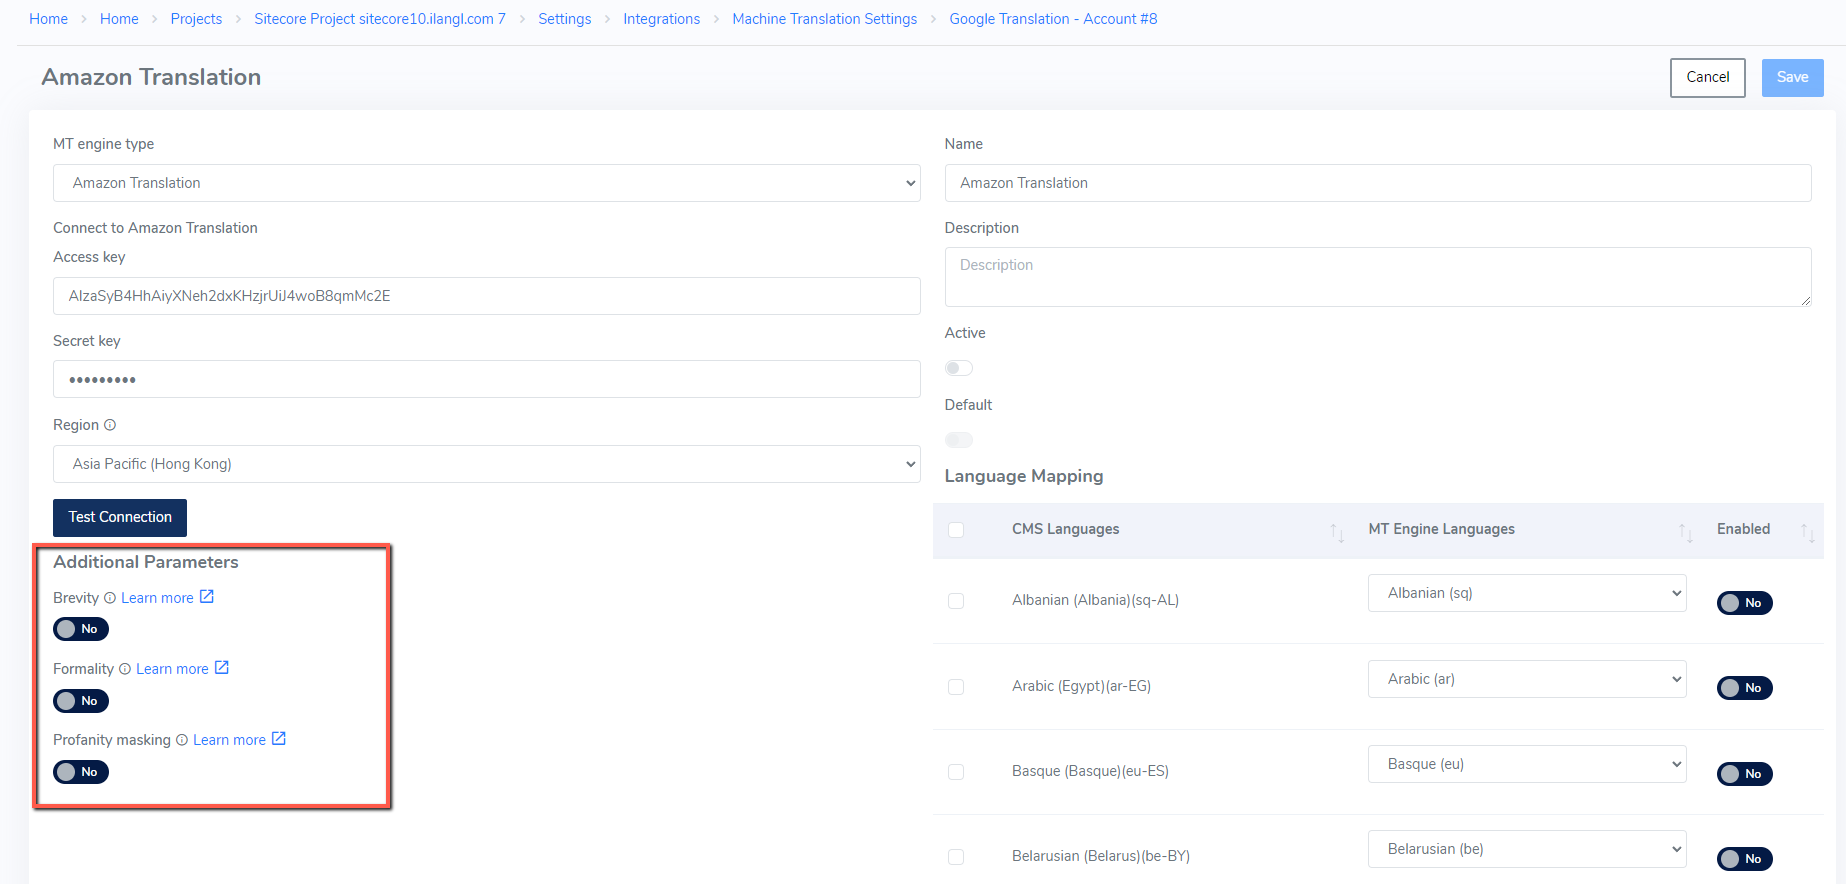
Task: Open Formality Learn more link
Action: tap(172, 669)
